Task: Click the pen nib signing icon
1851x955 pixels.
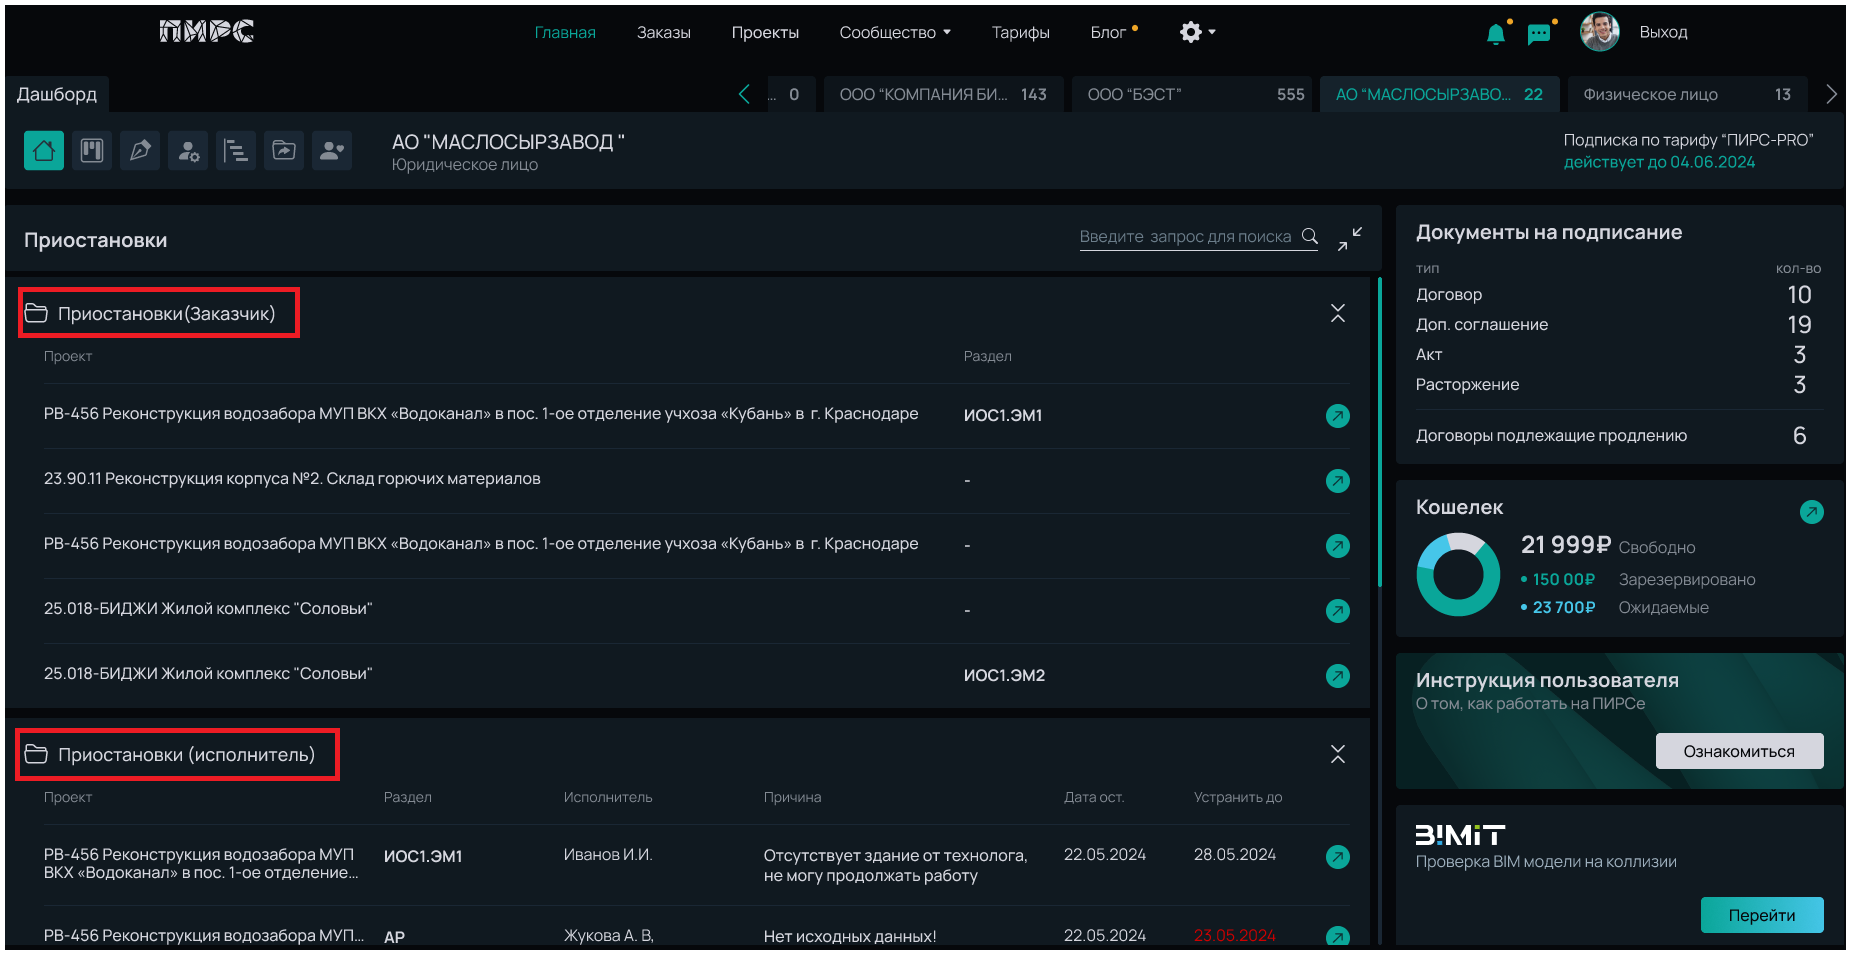Action: (140, 151)
